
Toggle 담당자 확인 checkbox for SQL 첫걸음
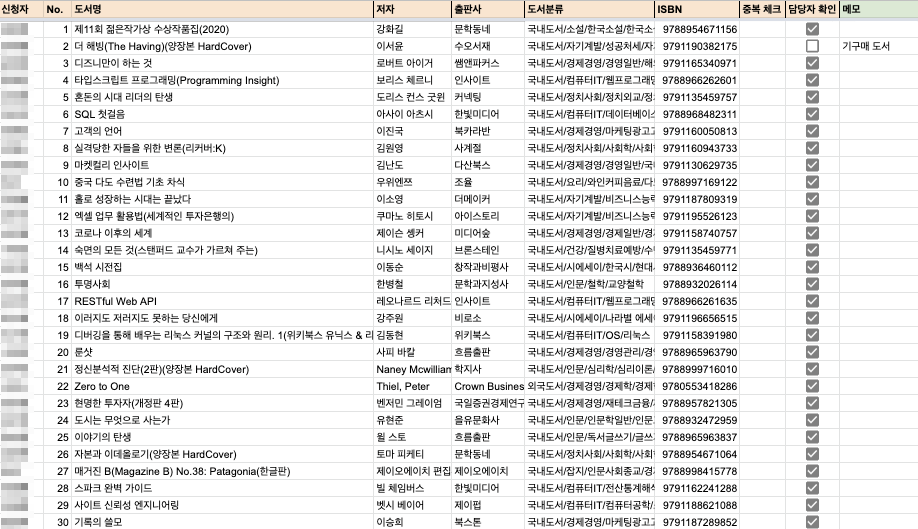tap(812, 114)
